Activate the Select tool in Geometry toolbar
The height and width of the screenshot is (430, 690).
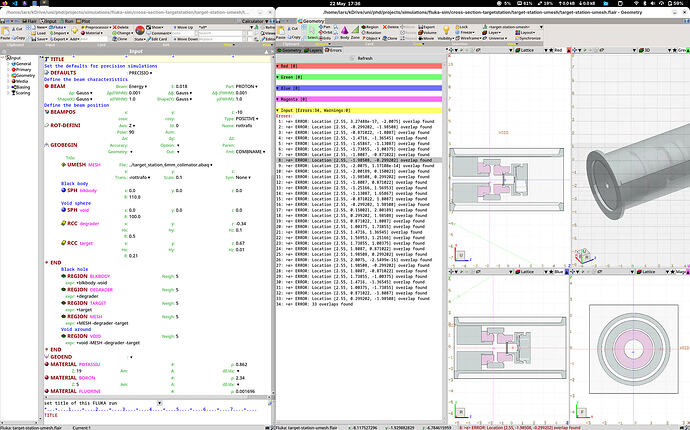pyautogui.click(x=312, y=33)
